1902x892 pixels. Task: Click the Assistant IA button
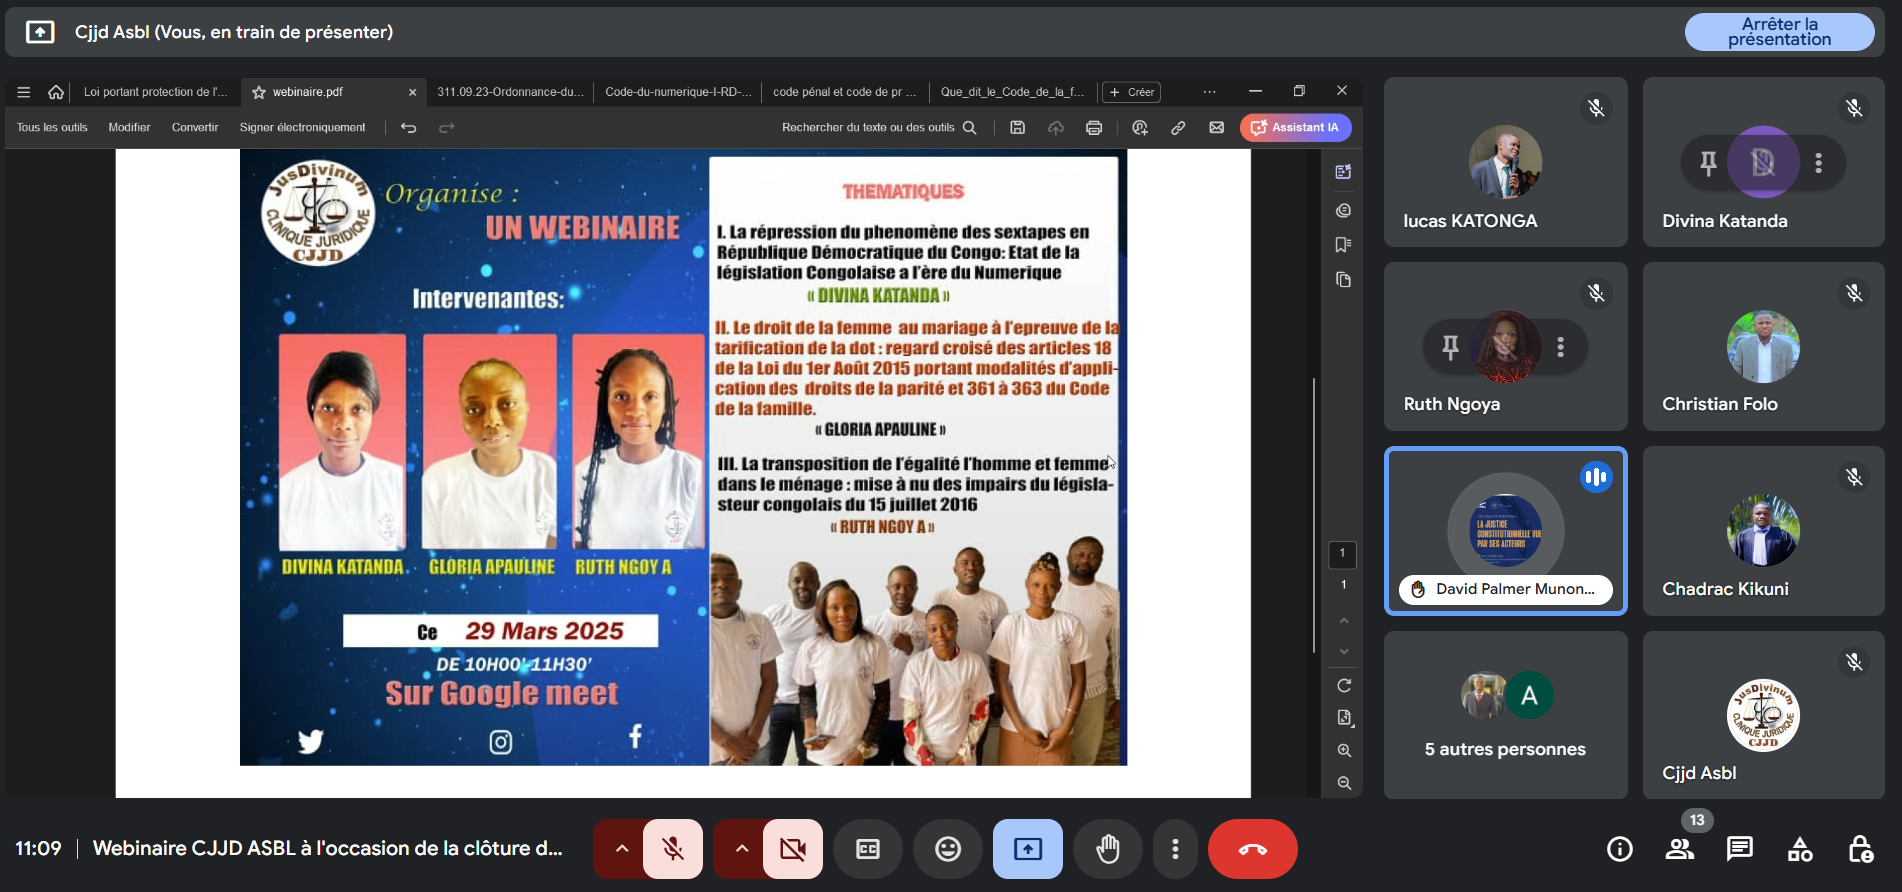coord(1295,128)
